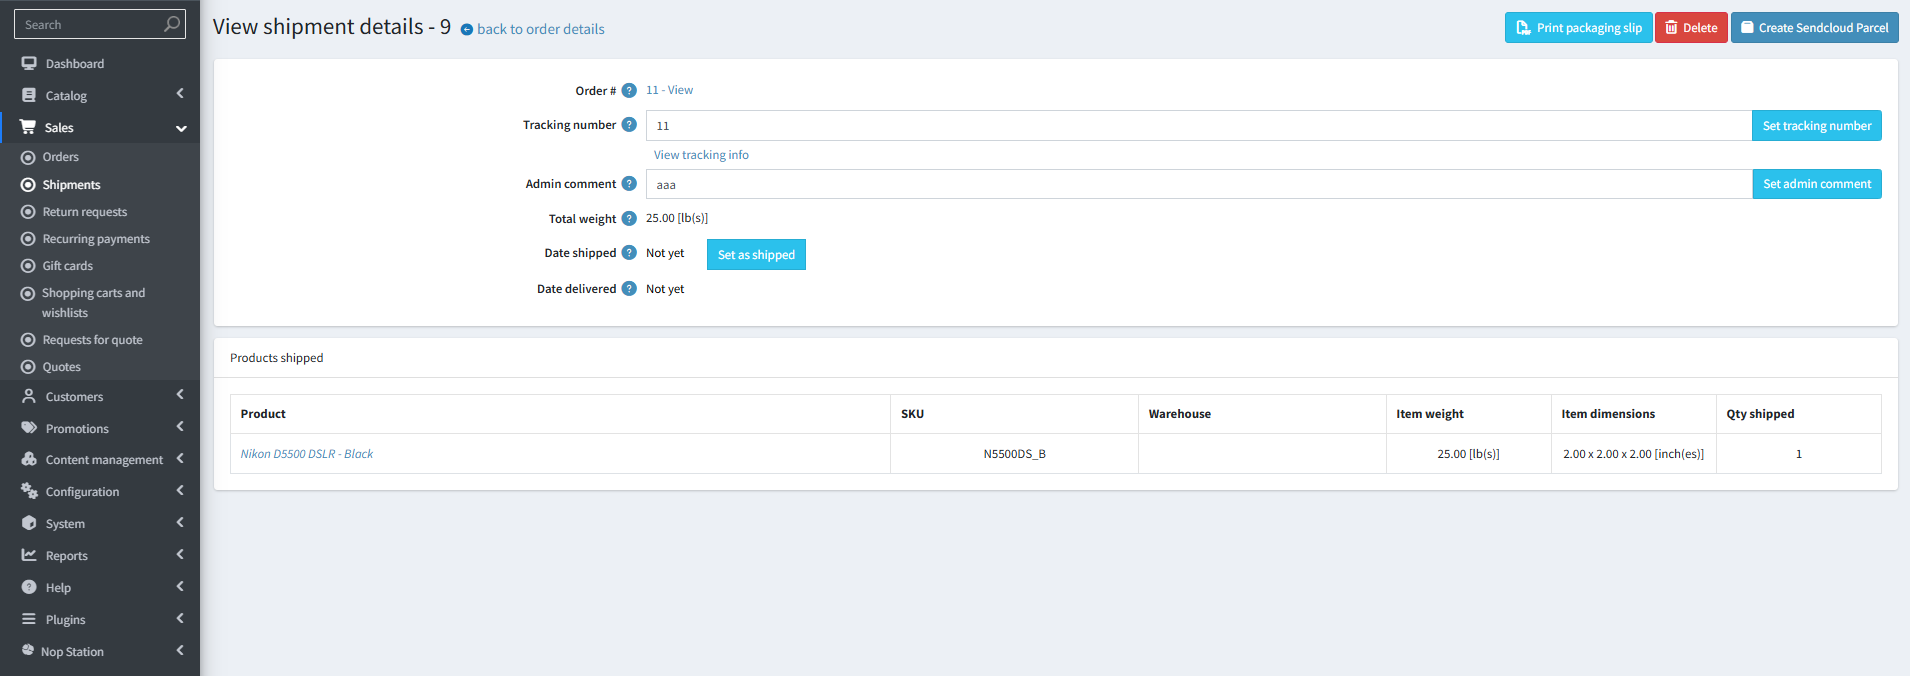
Task: Open Return requests in sidebar
Action: (100, 212)
